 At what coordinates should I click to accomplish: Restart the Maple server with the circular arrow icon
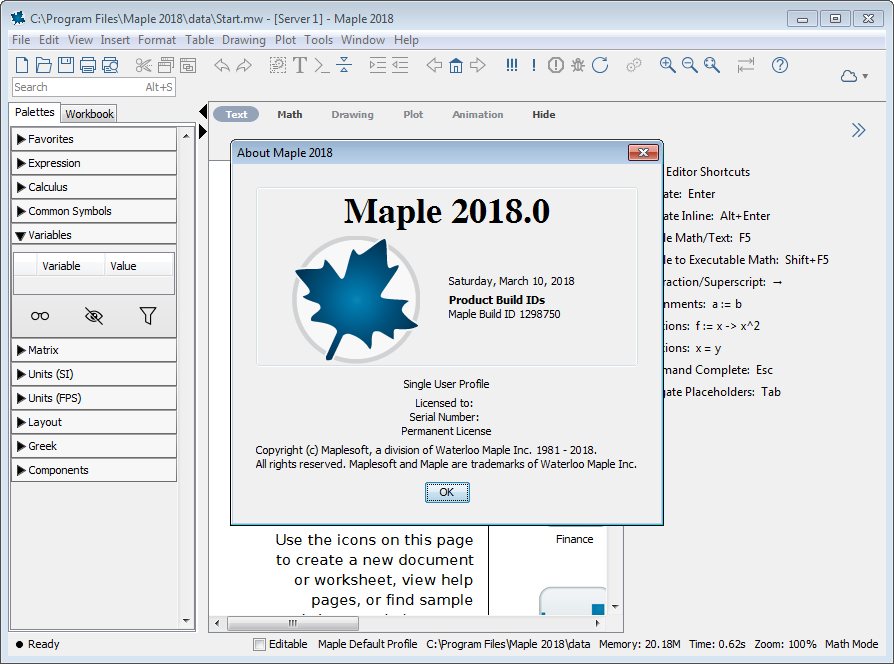pos(600,65)
